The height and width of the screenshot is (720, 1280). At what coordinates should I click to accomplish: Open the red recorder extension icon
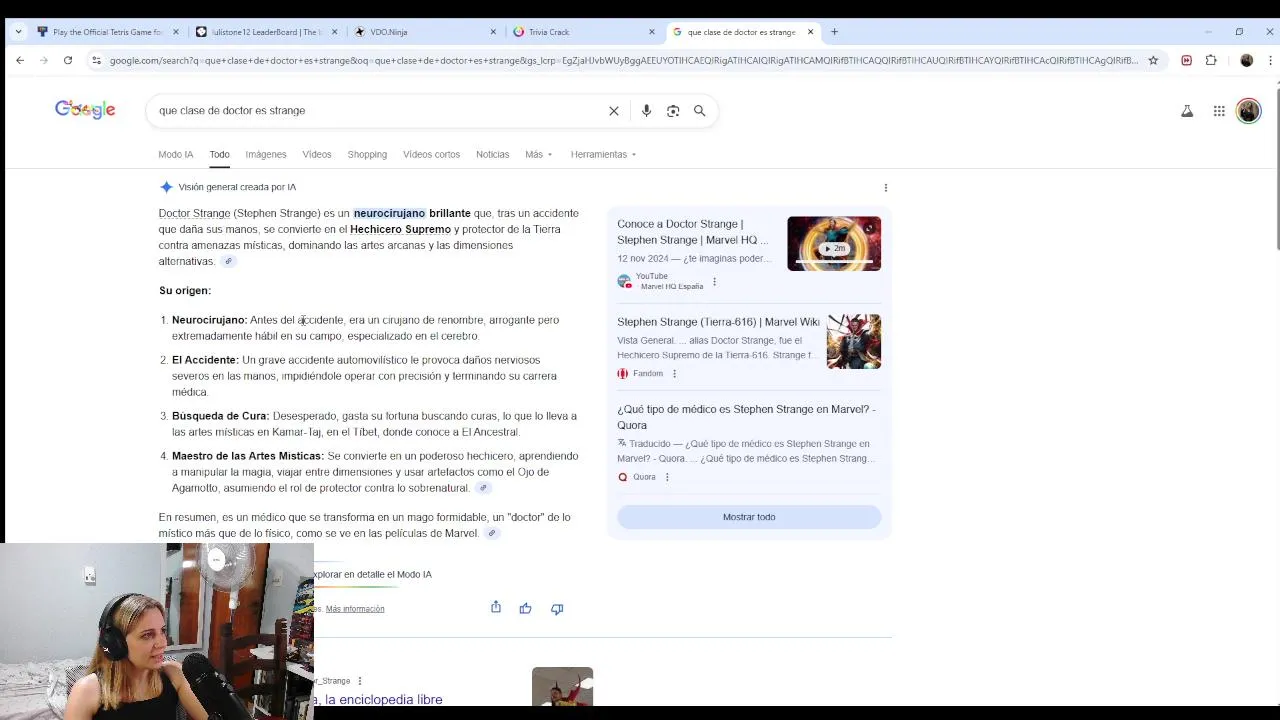tap(1187, 60)
